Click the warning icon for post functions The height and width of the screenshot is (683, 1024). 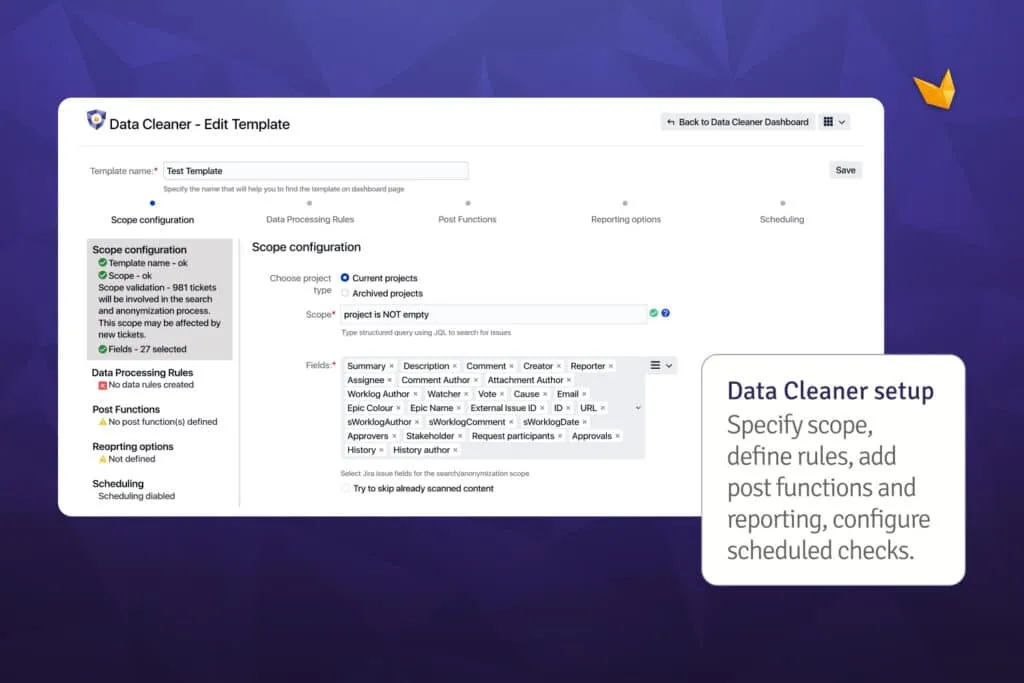pos(103,422)
